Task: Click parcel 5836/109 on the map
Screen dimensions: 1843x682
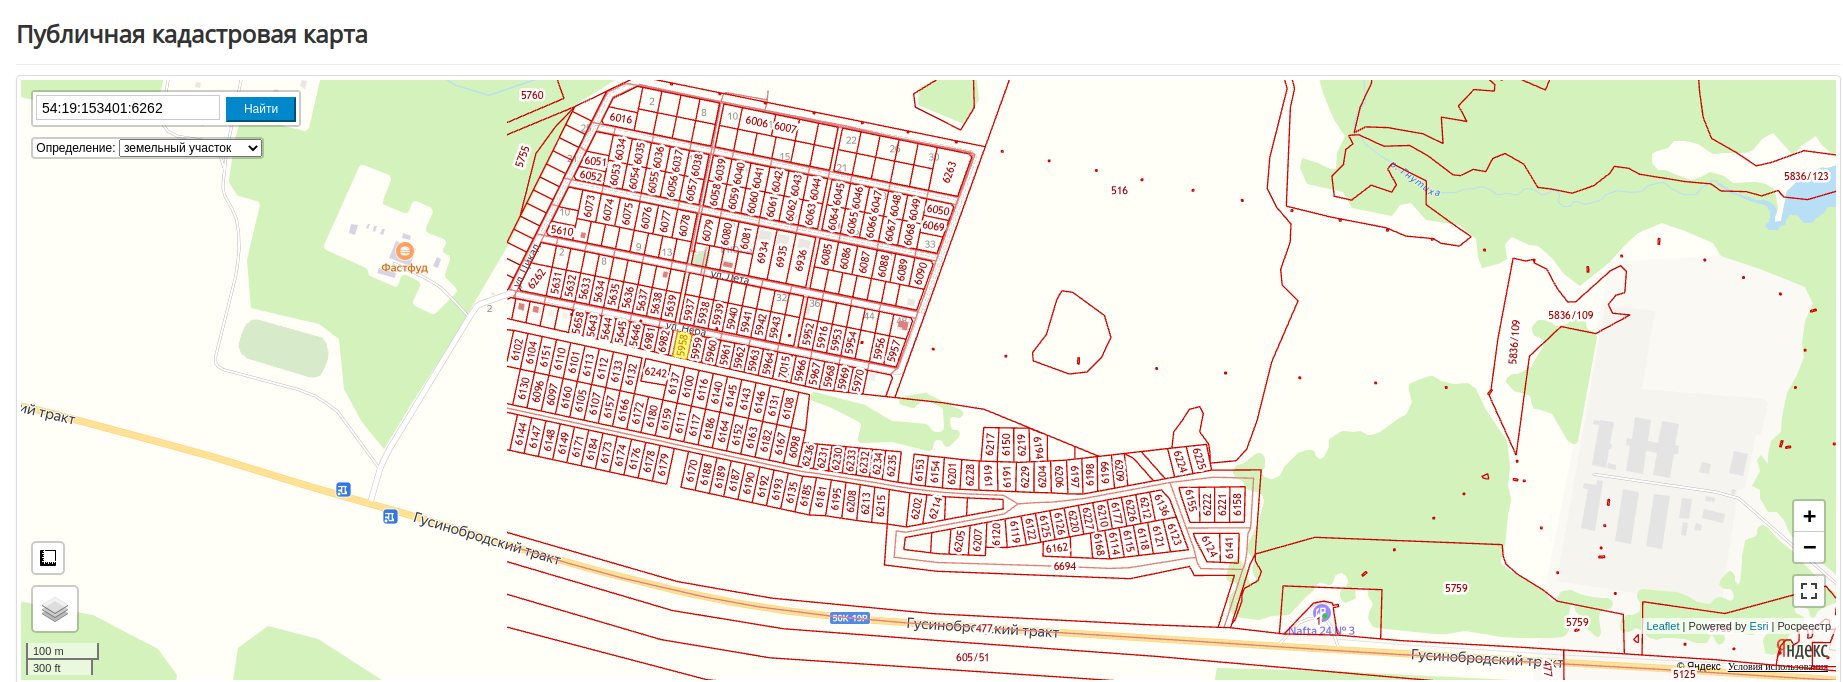Action: click(1571, 315)
